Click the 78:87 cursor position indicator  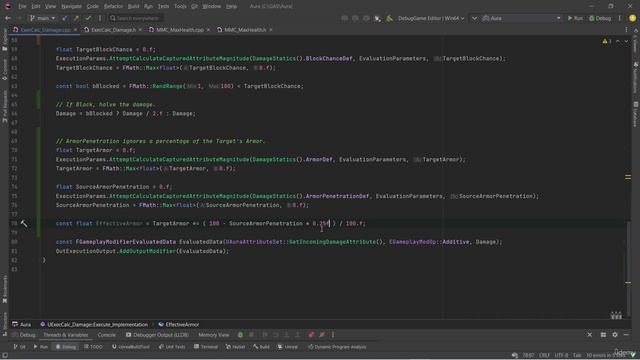[x=528, y=355]
